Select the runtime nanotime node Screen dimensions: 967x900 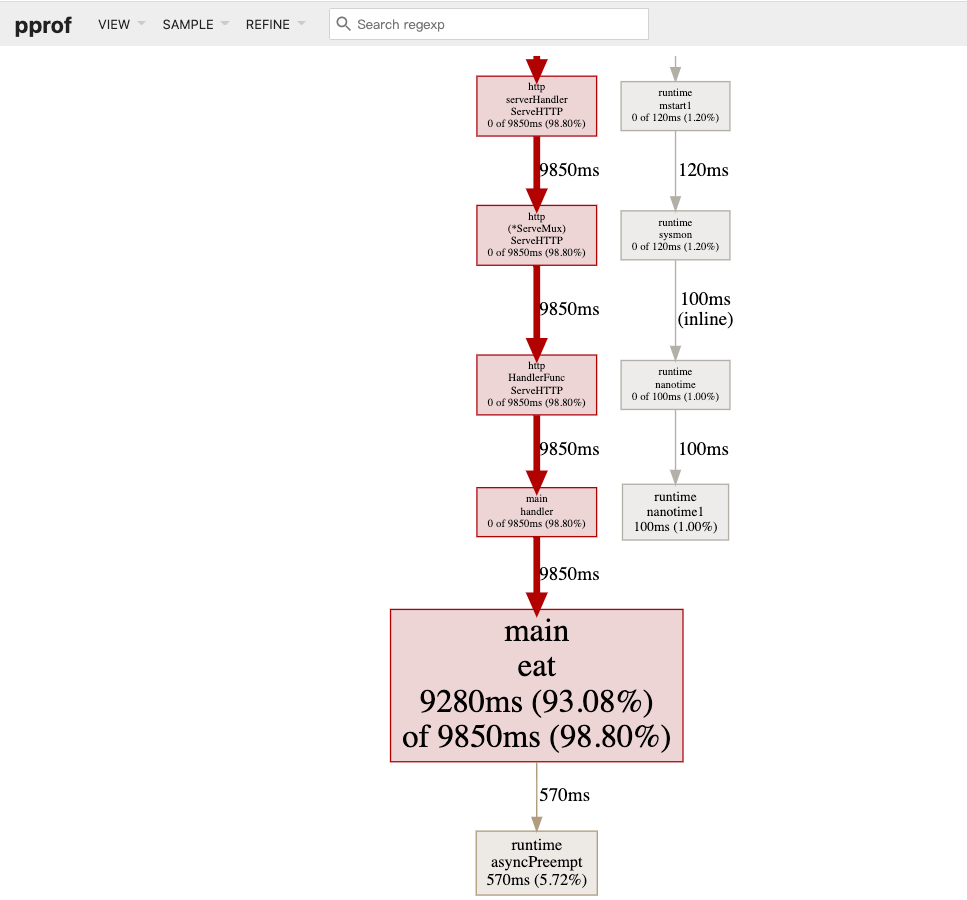675,385
